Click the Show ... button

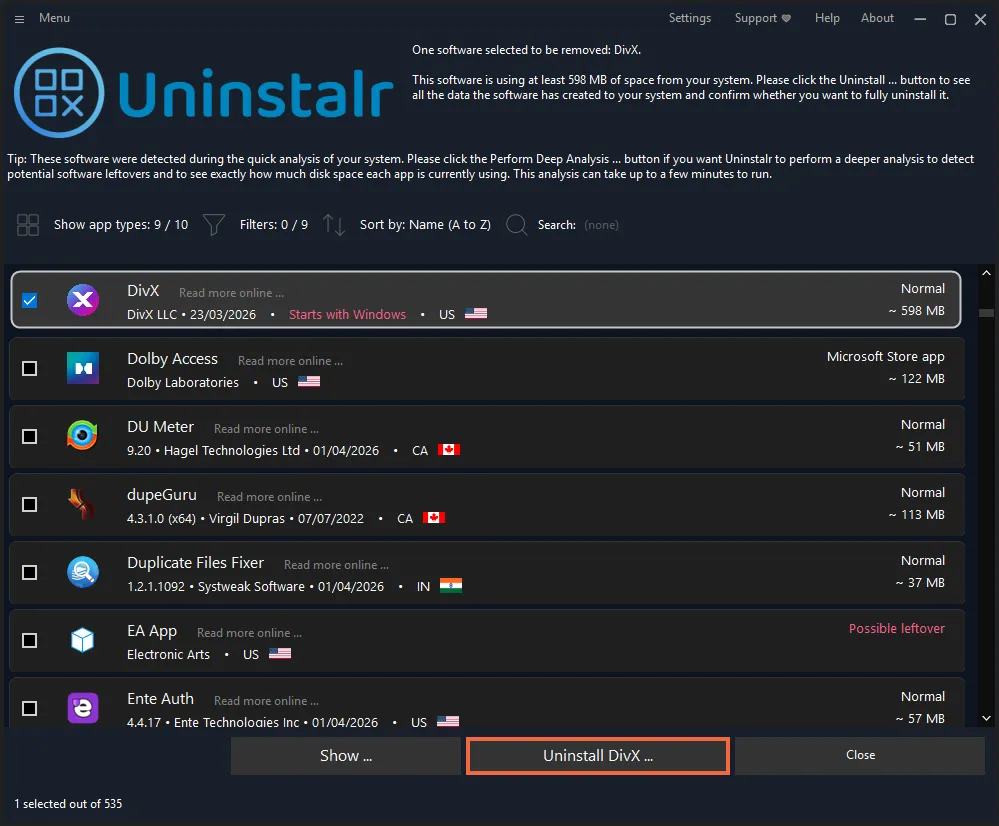[346, 756]
